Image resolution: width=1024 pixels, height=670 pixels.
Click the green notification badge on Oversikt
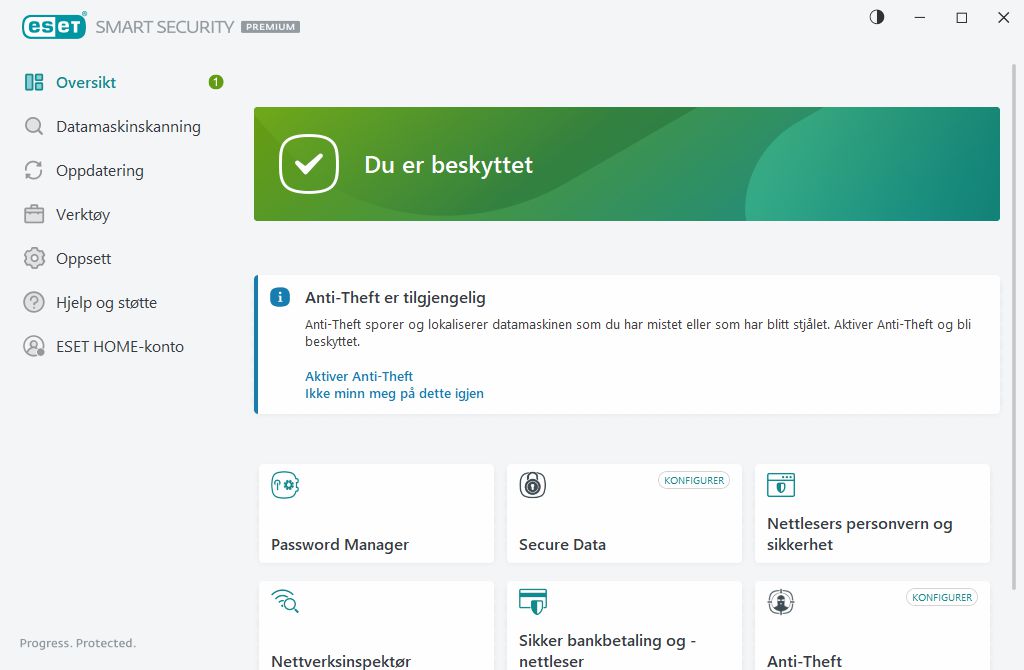click(216, 82)
